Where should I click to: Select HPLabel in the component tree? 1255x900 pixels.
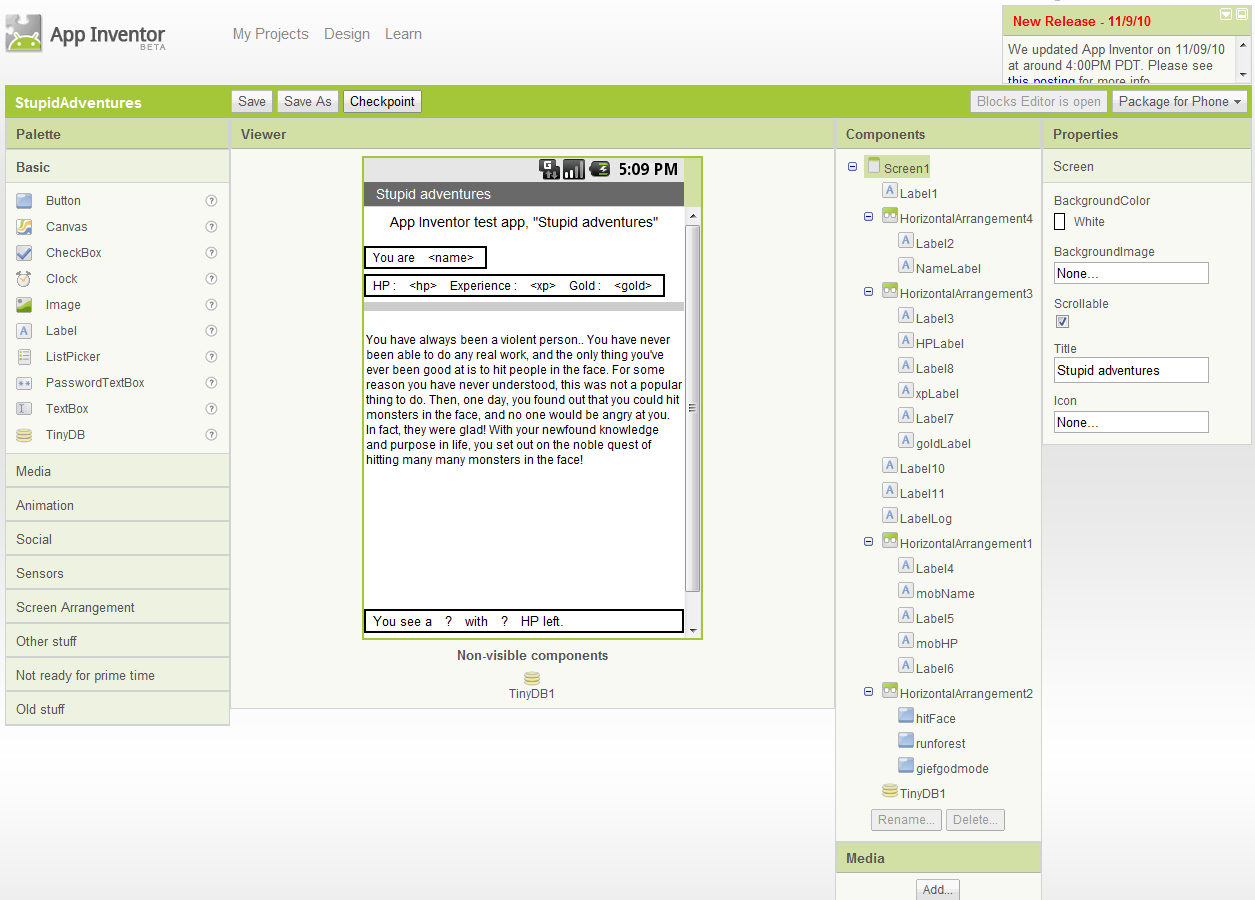coord(940,343)
